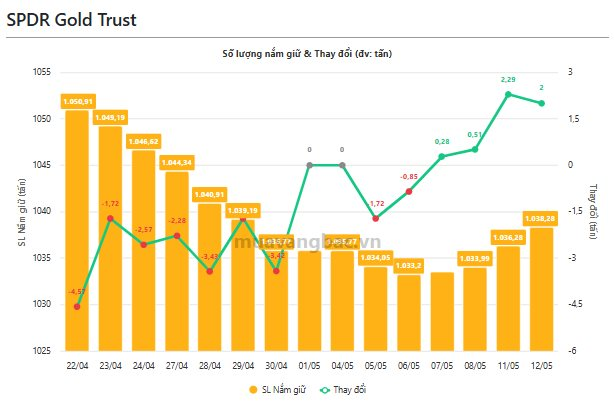This screenshot has height=407, width=614.
Task: Click the final green point labeled 2
Action: pos(542,103)
